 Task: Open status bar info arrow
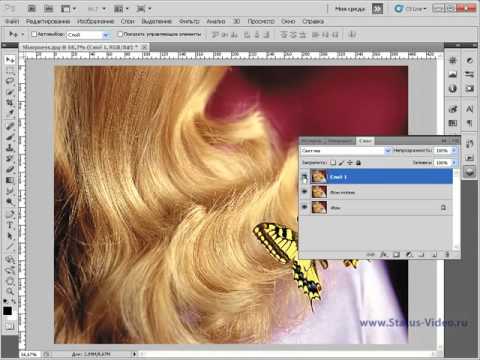coord(135,354)
